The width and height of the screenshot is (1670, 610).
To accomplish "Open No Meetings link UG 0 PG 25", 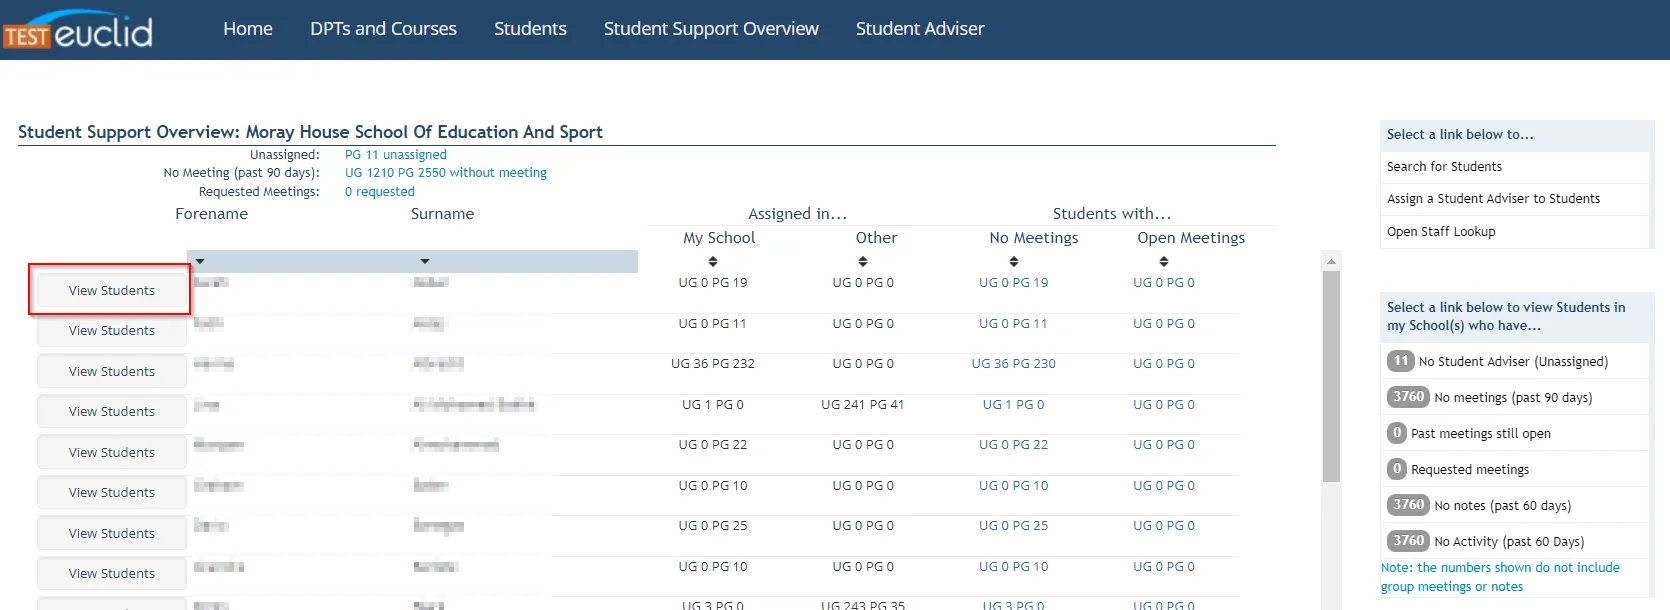I will [x=1014, y=526].
